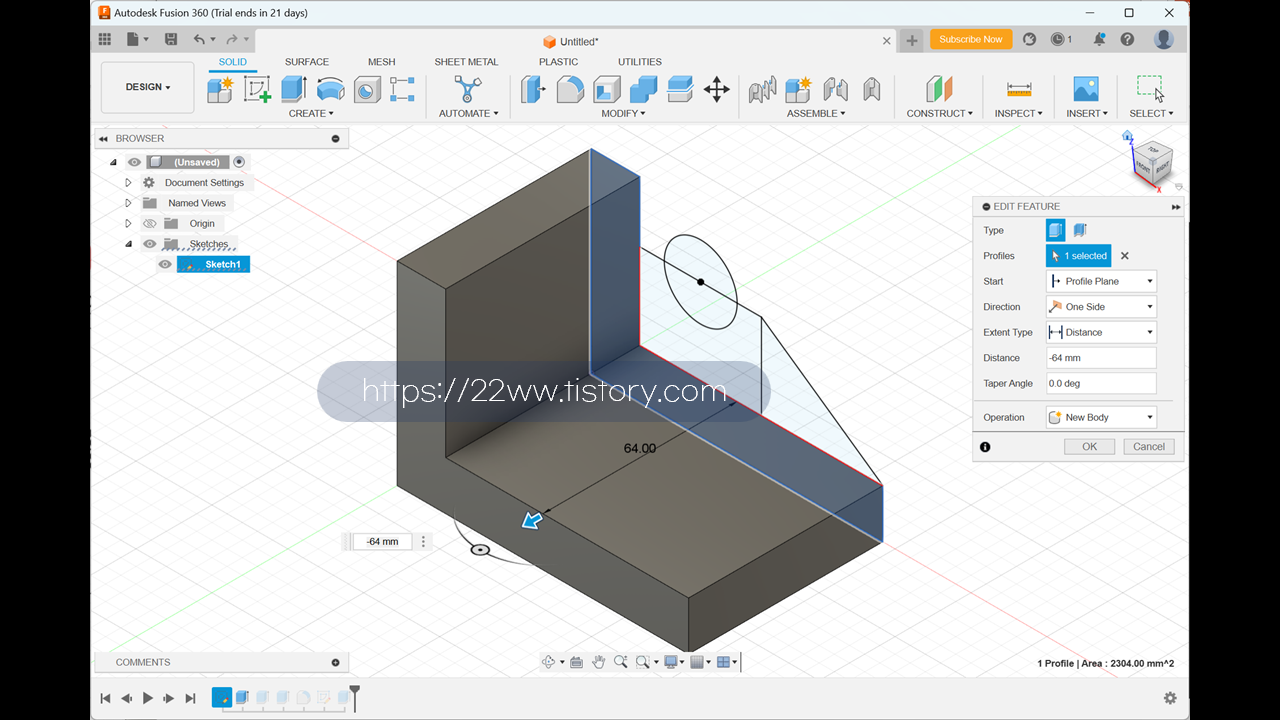Switch to the PLASTIC tab
Image resolution: width=1280 pixels, height=720 pixels.
pyautogui.click(x=558, y=62)
